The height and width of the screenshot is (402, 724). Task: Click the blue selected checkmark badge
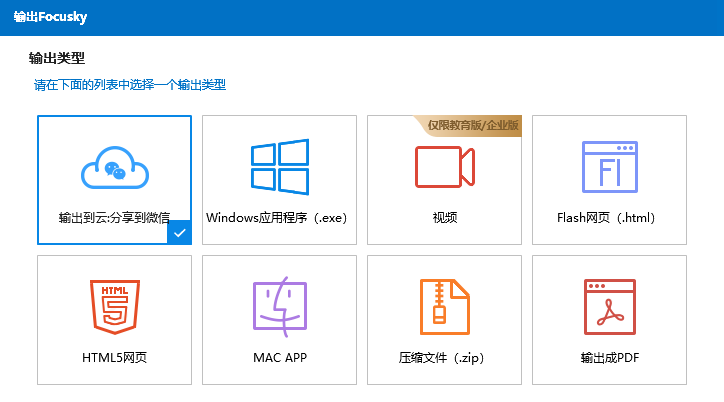pos(179,233)
